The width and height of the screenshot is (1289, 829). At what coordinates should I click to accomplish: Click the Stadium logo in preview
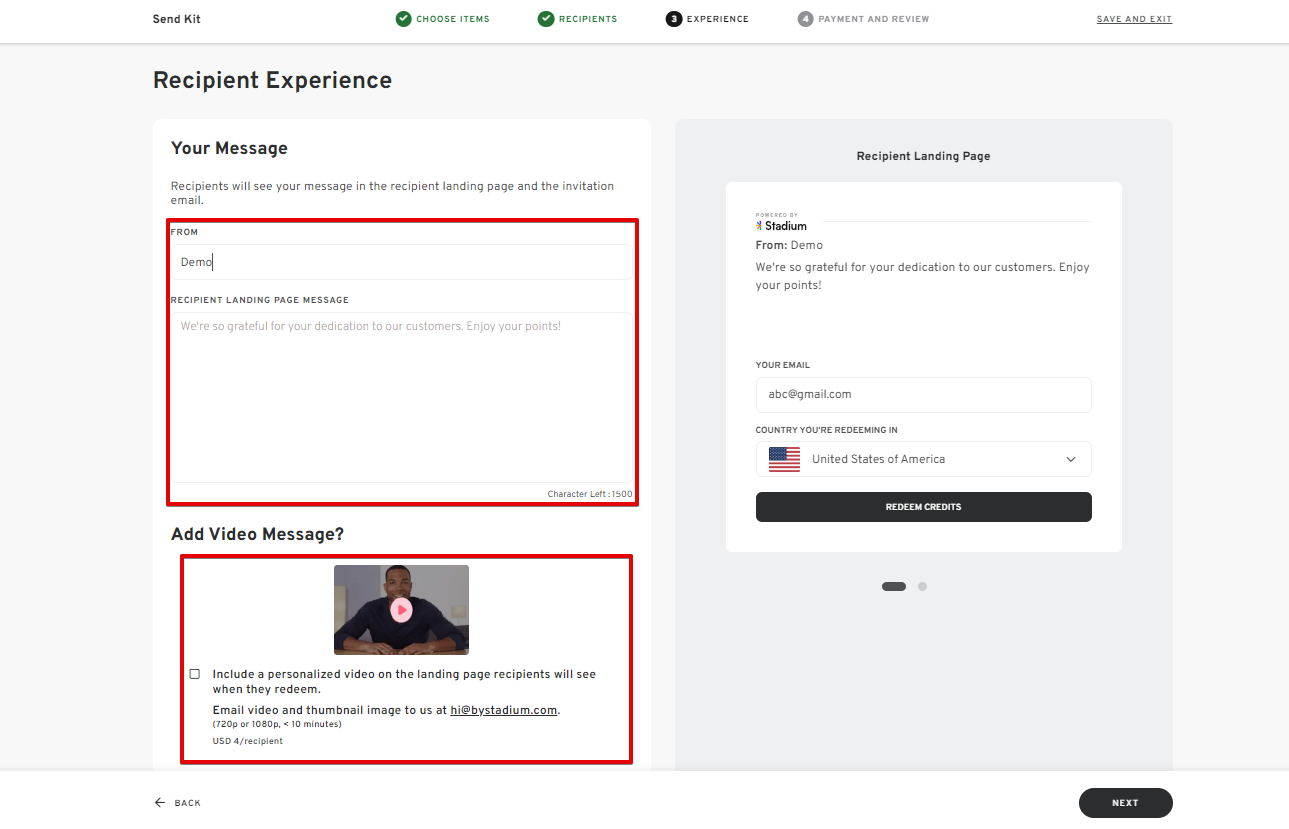(781, 225)
